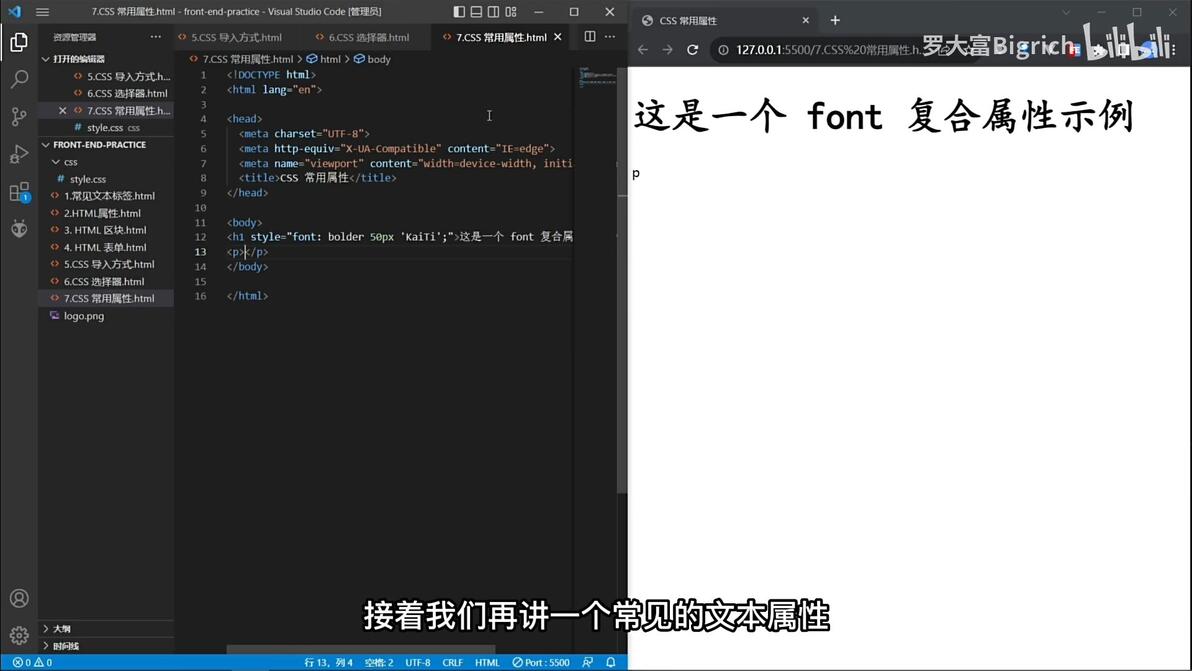Click the feedback icon in status bar
1192x671 pixels.
(x=588, y=663)
